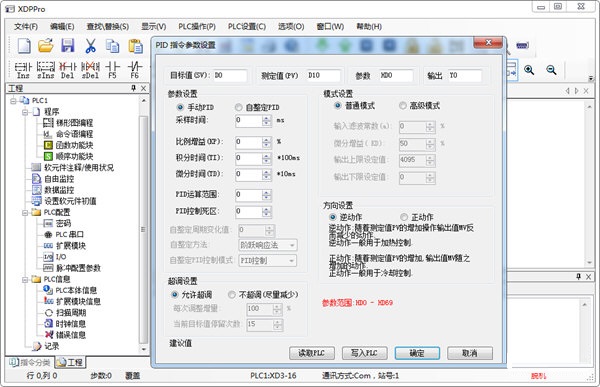Insert contact with Ins ladder tool
This screenshot has height=387, width=600.
point(23,70)
